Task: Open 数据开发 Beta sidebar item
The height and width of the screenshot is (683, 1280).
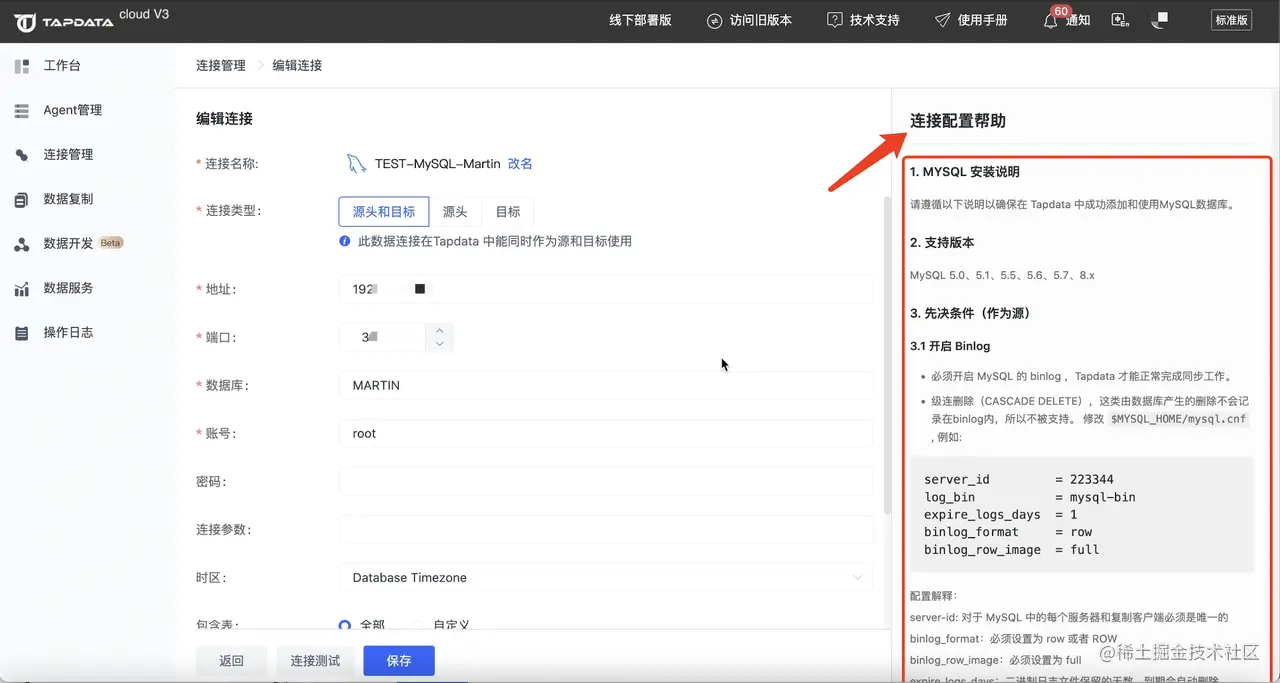Action: pyautogui.click(x=83, y=243)
